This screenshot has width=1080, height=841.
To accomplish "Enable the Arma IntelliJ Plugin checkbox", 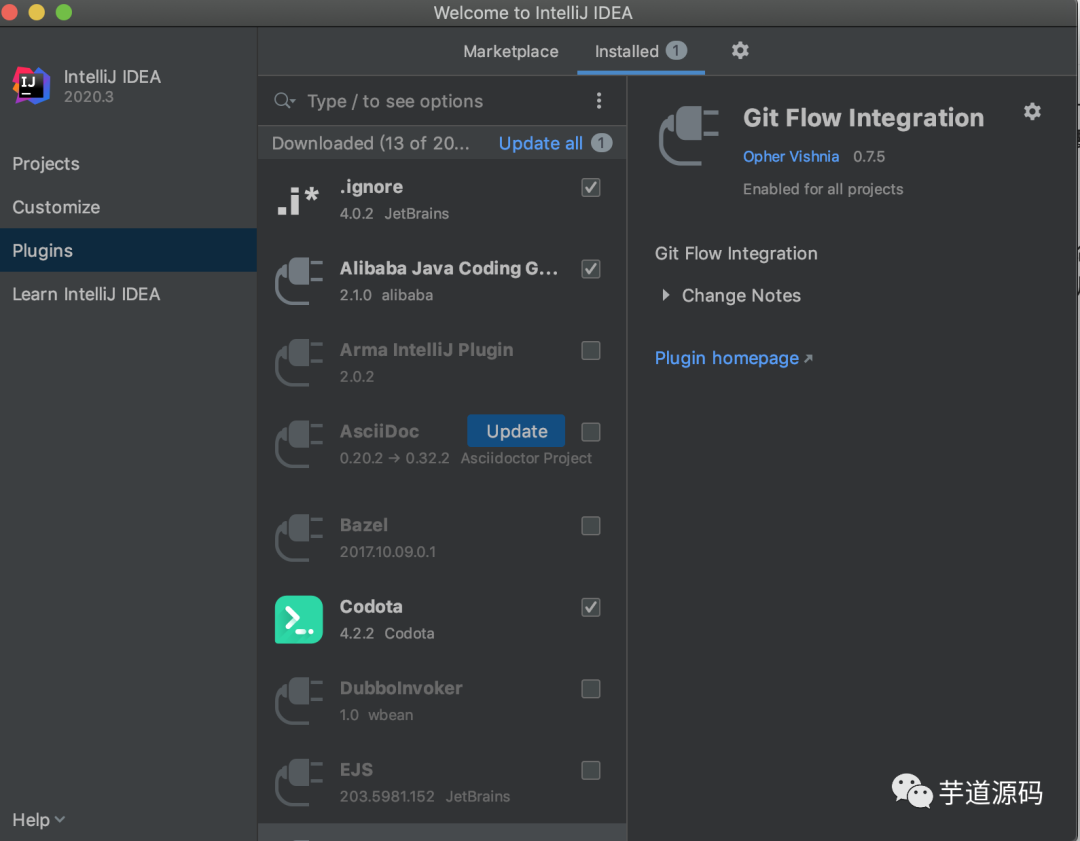I will click(x=590, y=351).
